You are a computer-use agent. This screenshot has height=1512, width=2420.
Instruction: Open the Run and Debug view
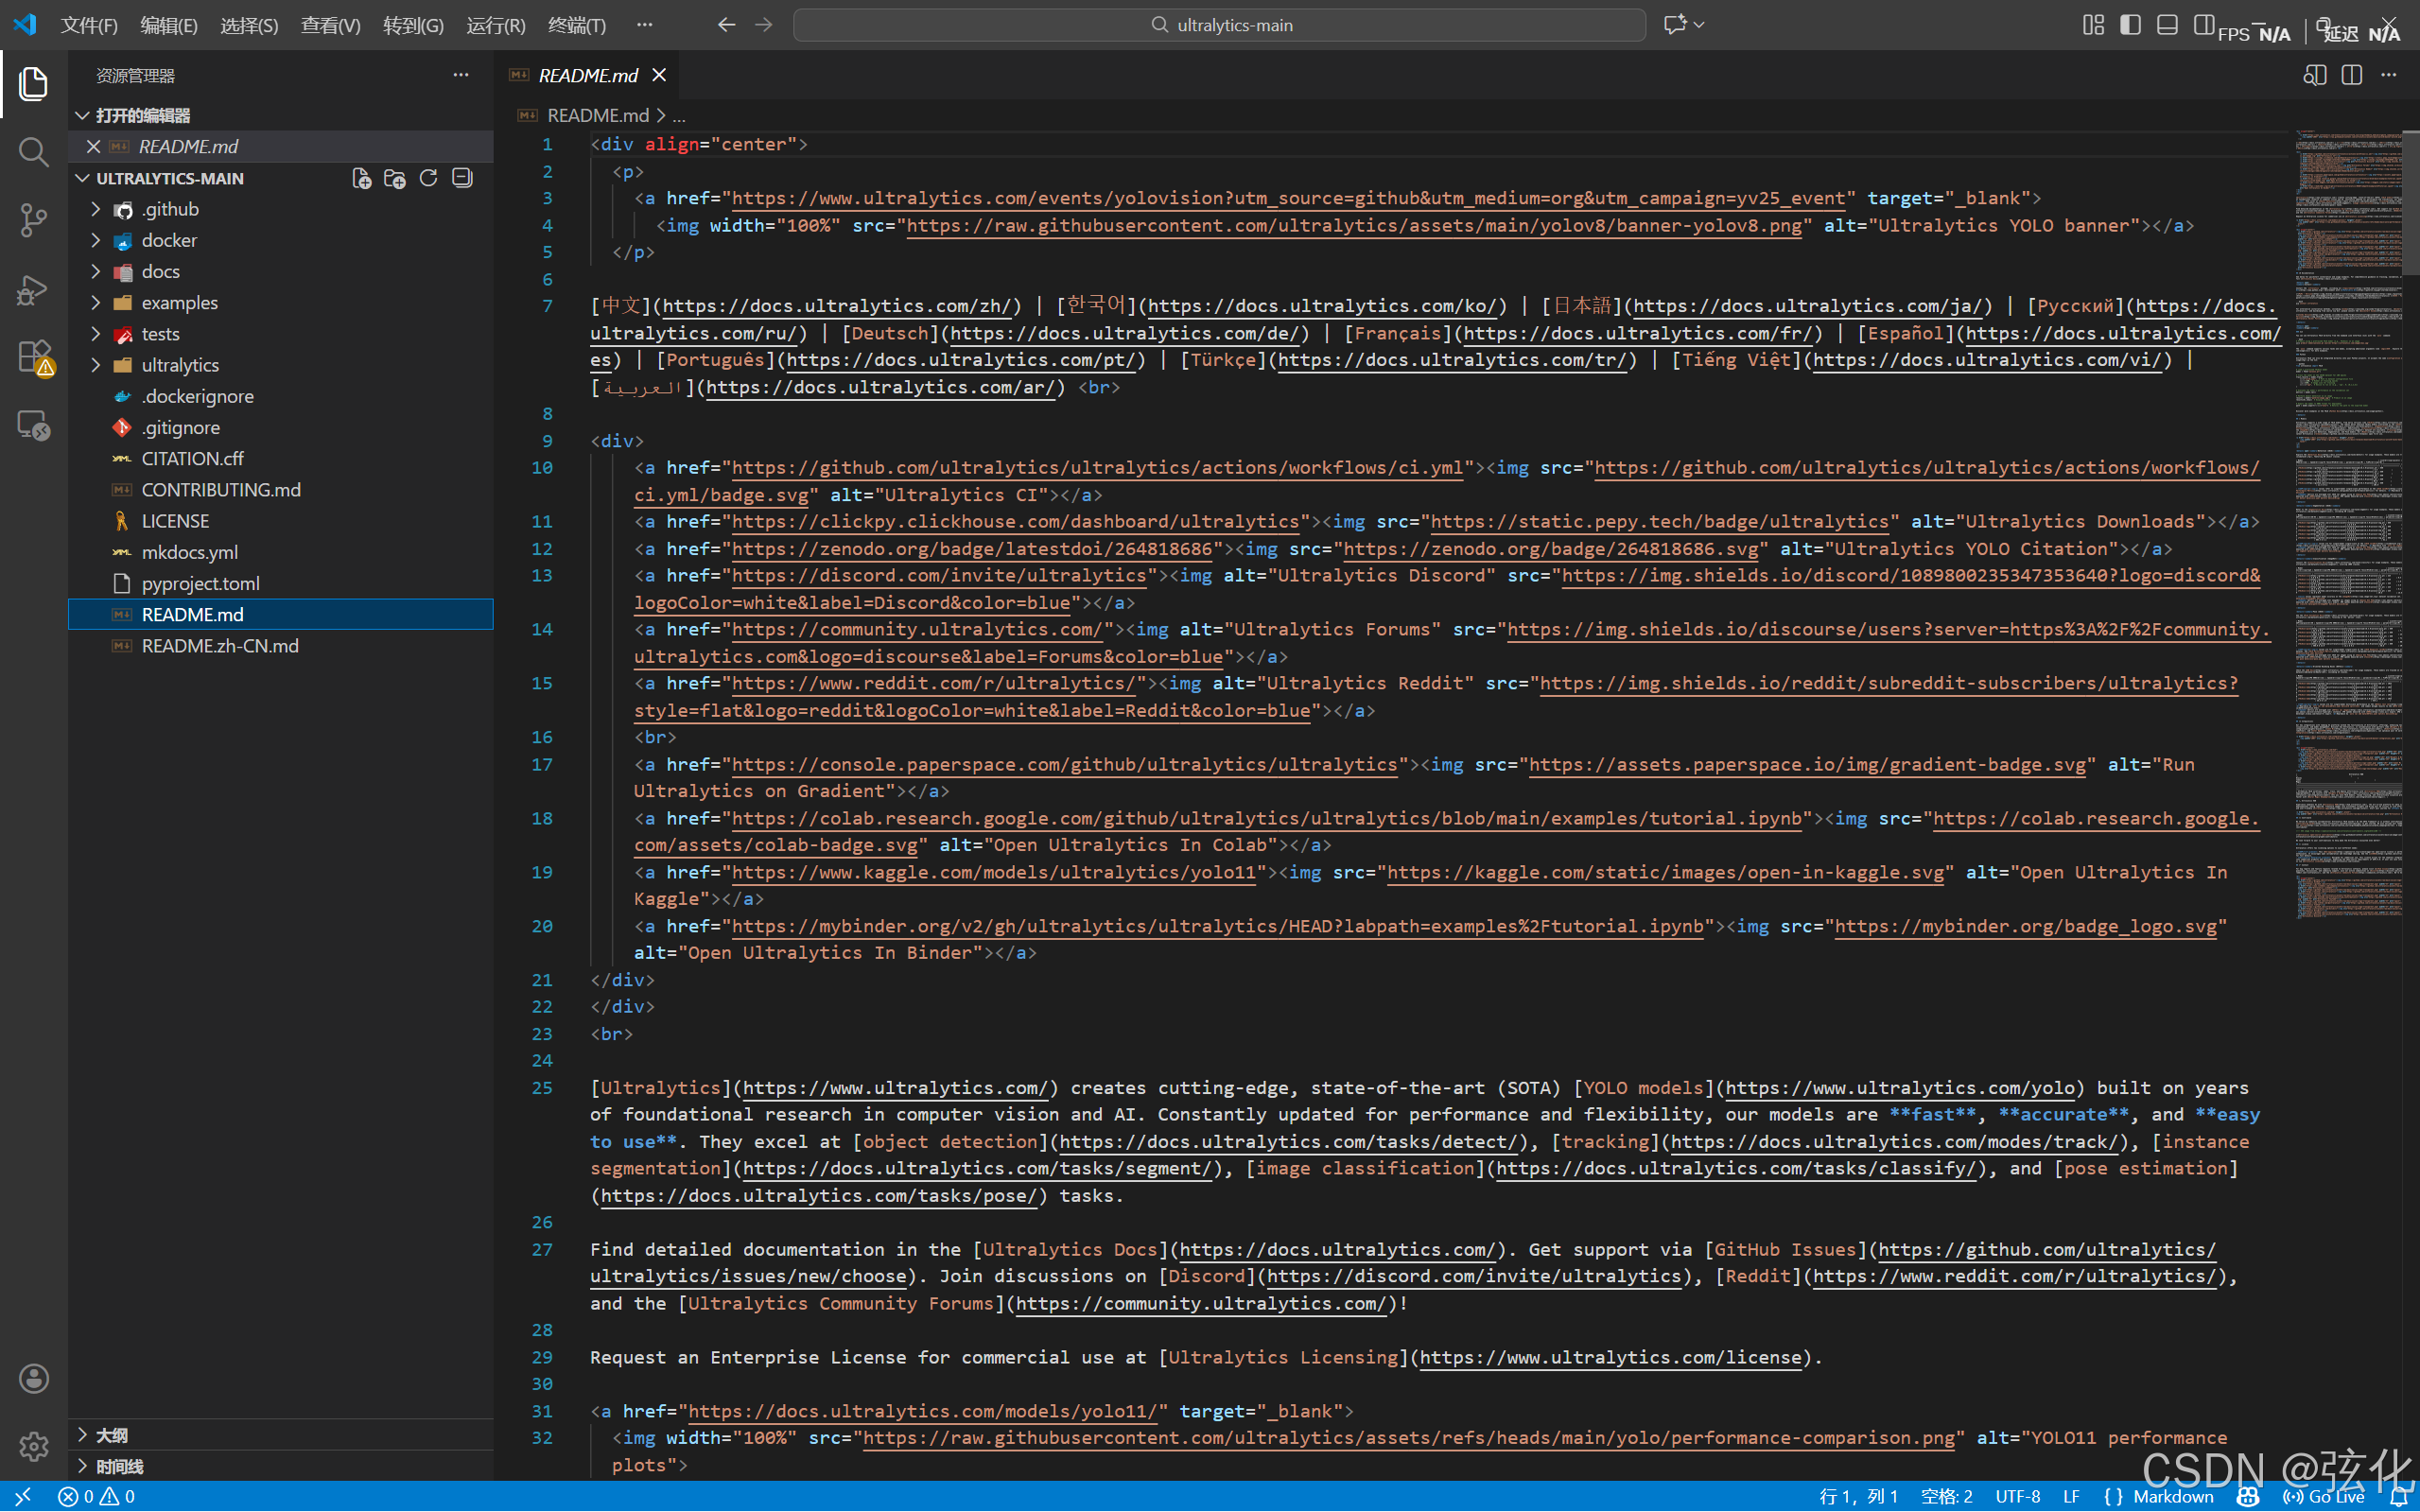[x=33, y=290]
